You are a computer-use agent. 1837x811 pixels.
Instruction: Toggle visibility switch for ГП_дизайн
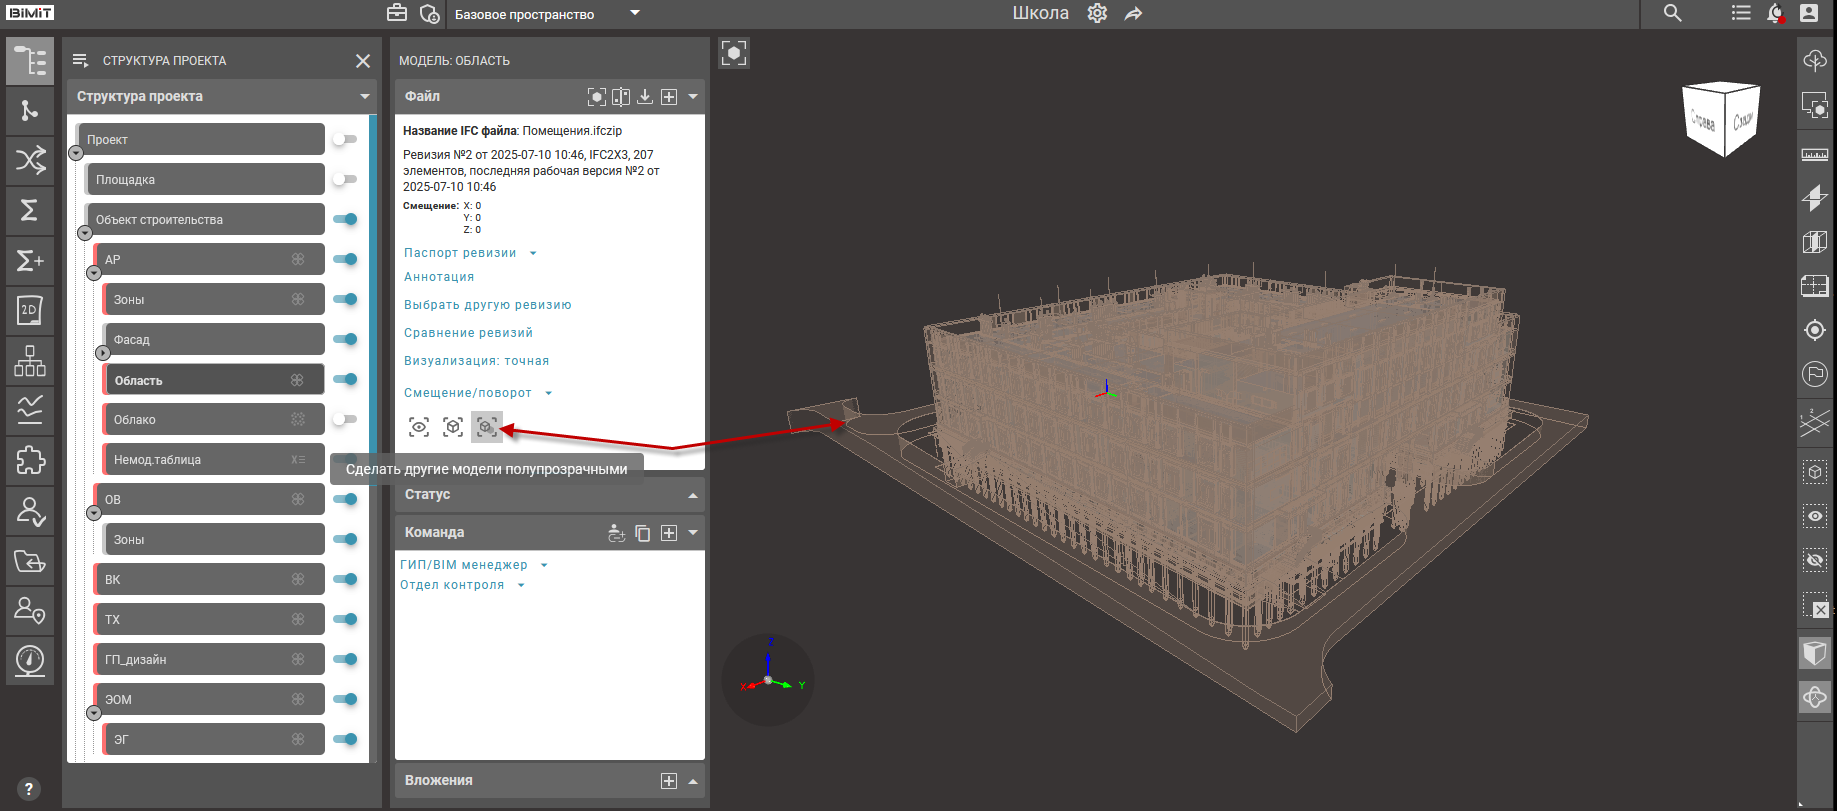click(x=345, y=659)
